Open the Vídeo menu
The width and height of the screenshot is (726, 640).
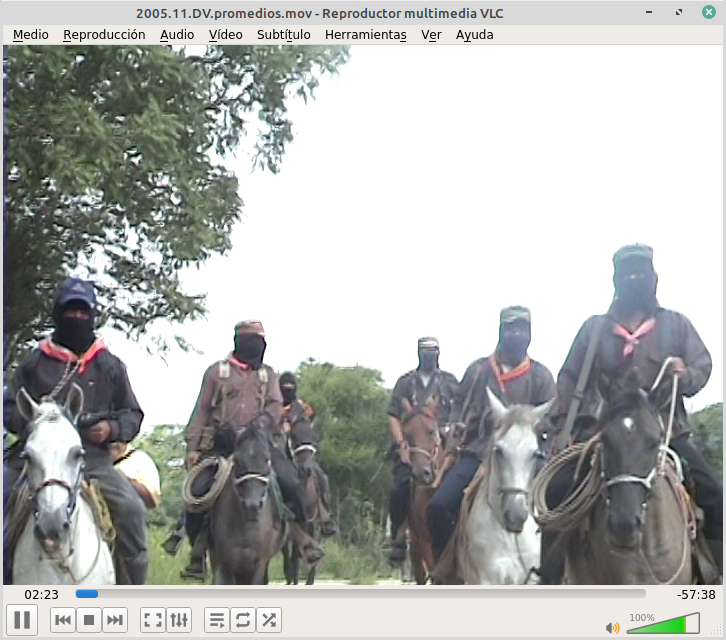tap(225, 35)
